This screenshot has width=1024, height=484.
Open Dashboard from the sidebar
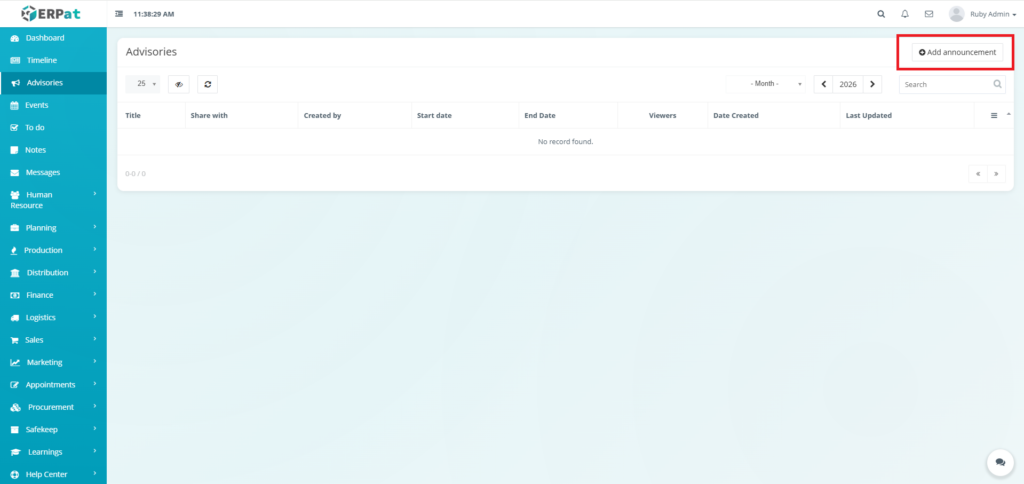[44, 38]
